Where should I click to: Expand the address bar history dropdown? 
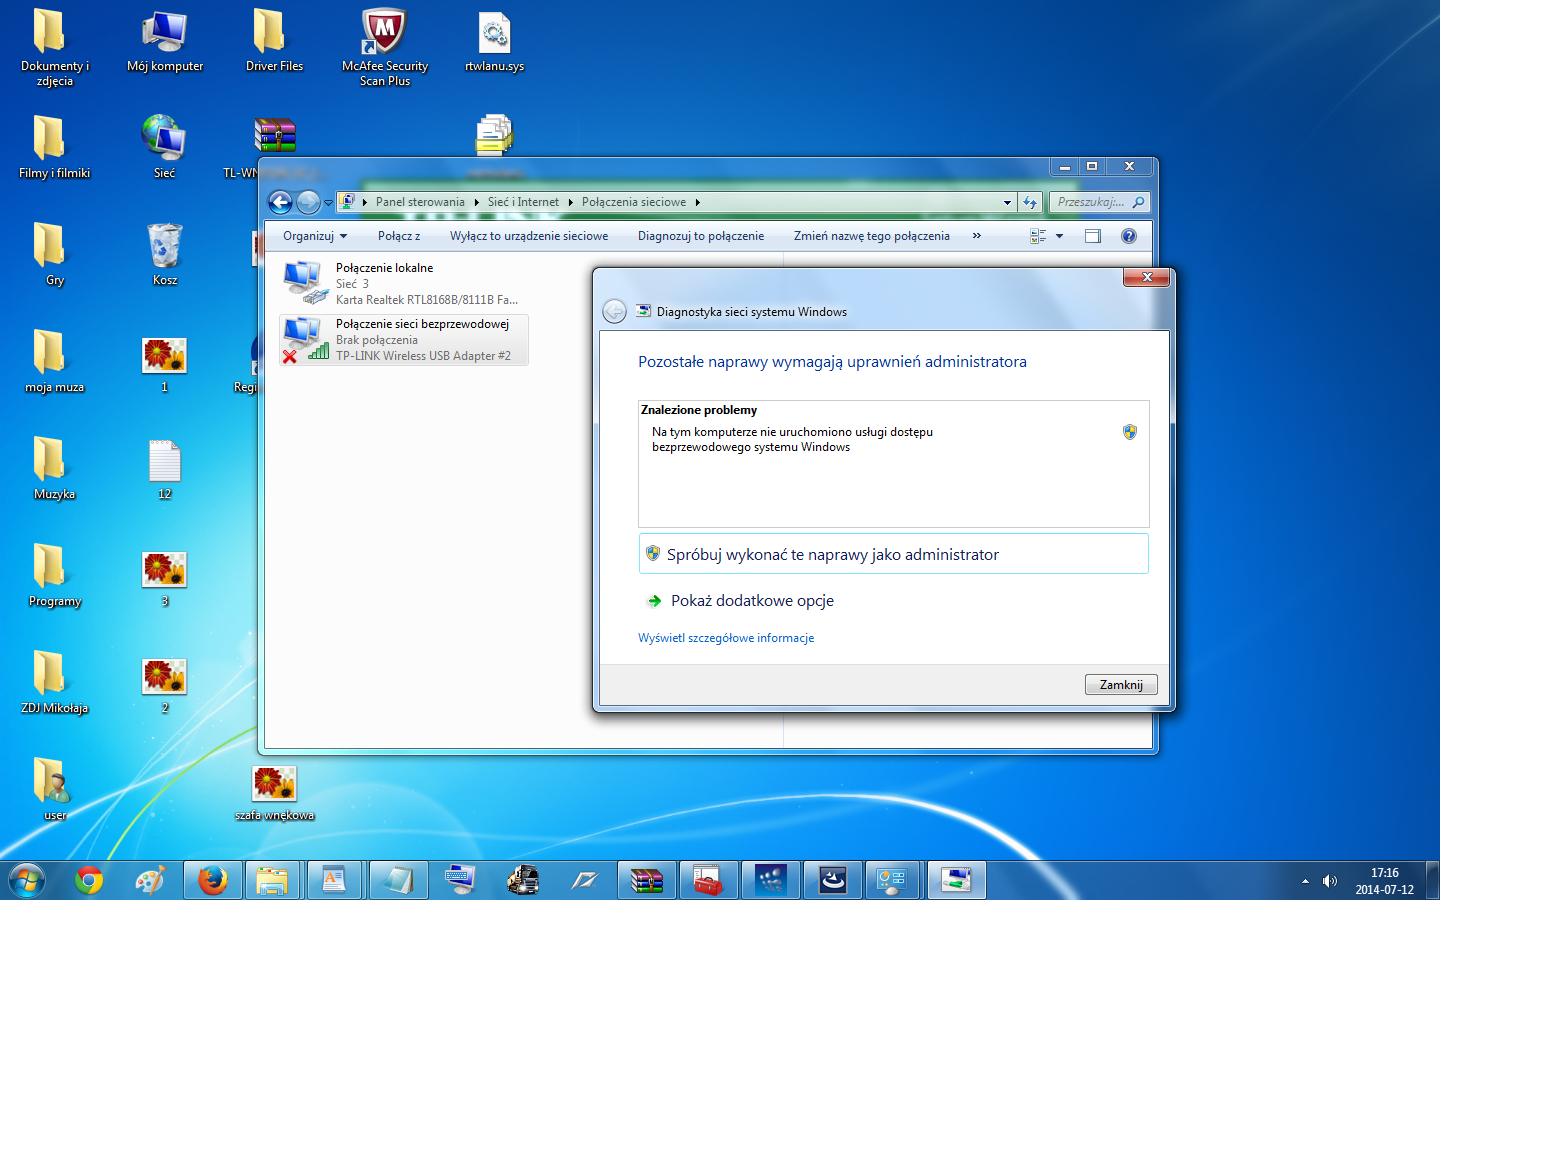click(x=1007, y=202)
